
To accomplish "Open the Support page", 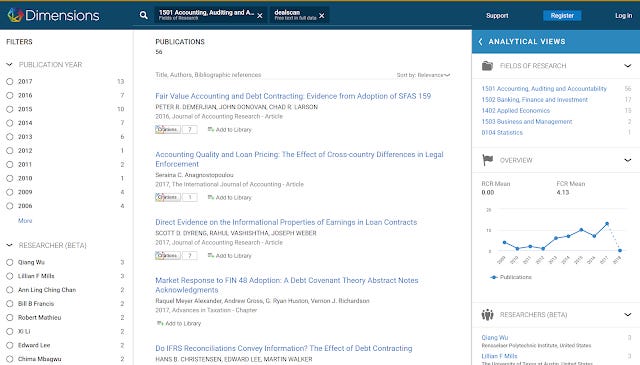I will [x=497, y=16].
